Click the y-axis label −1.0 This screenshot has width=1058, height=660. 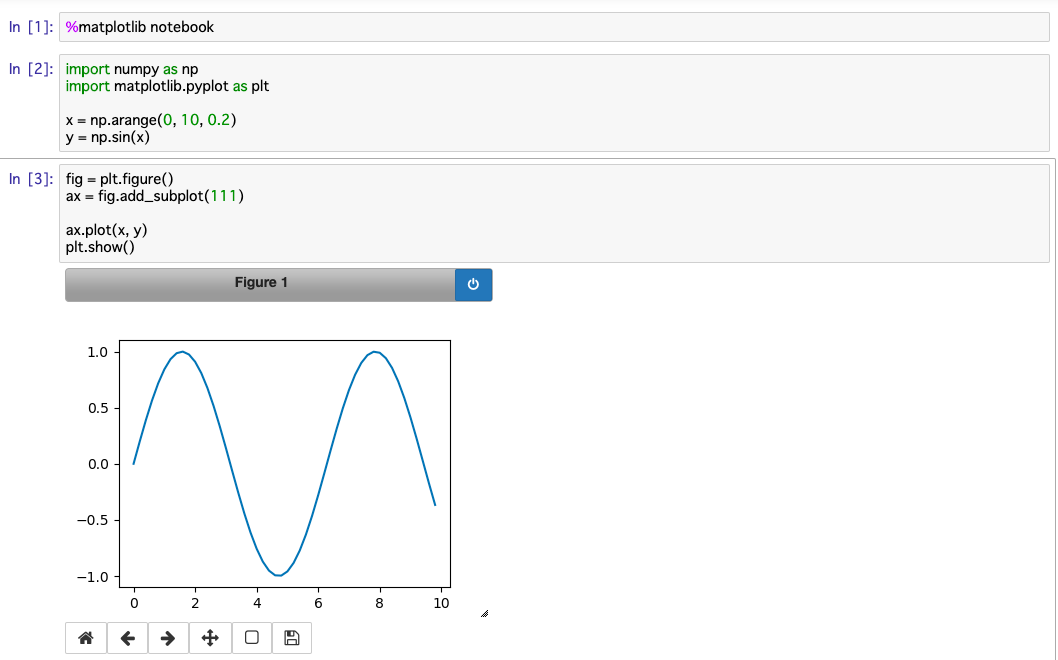92,577
